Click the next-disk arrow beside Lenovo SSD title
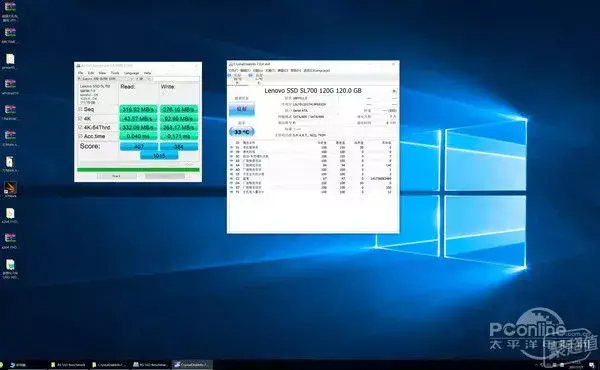The height and width of the screenshot is (370, 600). pyautogui.click(x=394, y=91)
